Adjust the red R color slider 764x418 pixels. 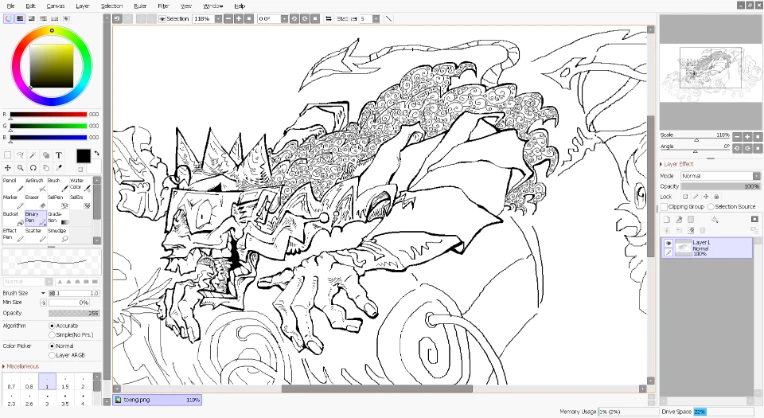(48, 114)
